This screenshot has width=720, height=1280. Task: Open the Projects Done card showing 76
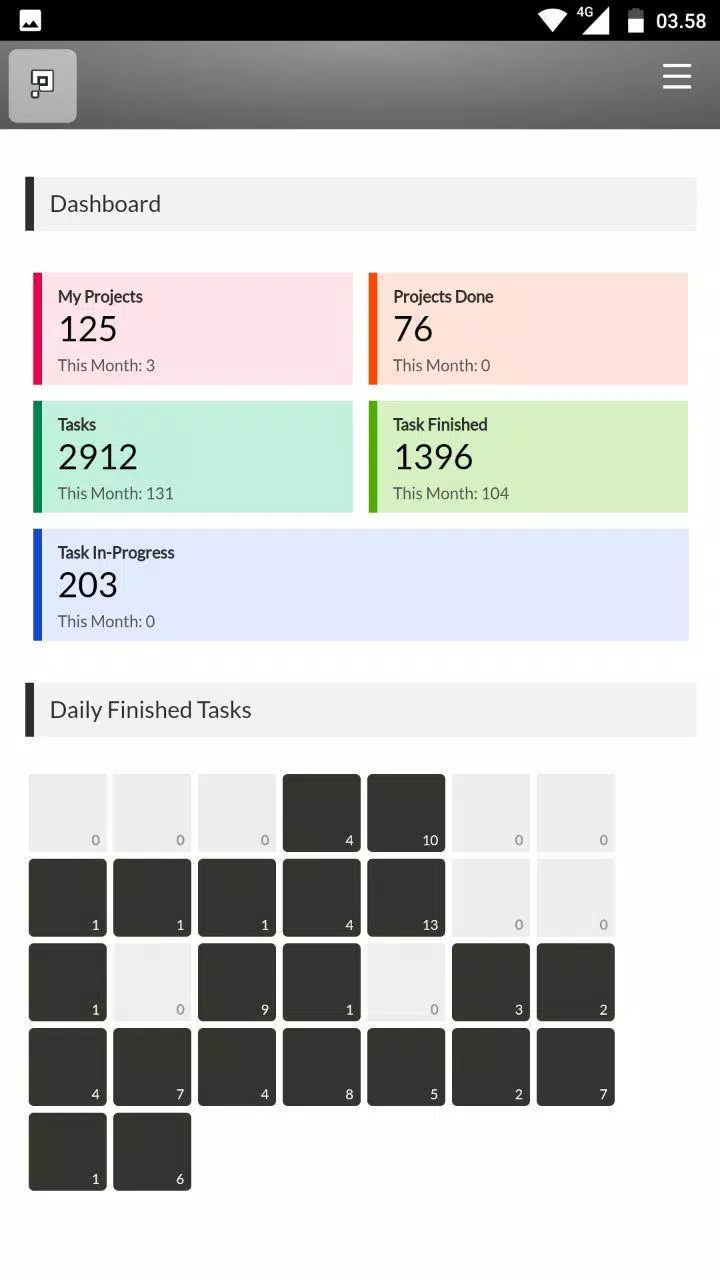click(x=528, y=329)
